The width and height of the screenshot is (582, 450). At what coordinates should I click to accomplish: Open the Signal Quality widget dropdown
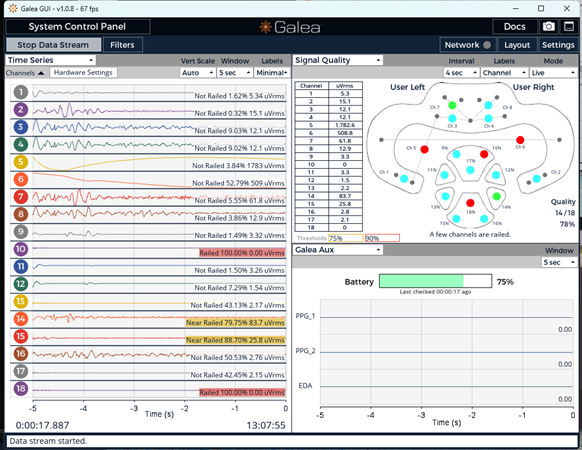338,60
